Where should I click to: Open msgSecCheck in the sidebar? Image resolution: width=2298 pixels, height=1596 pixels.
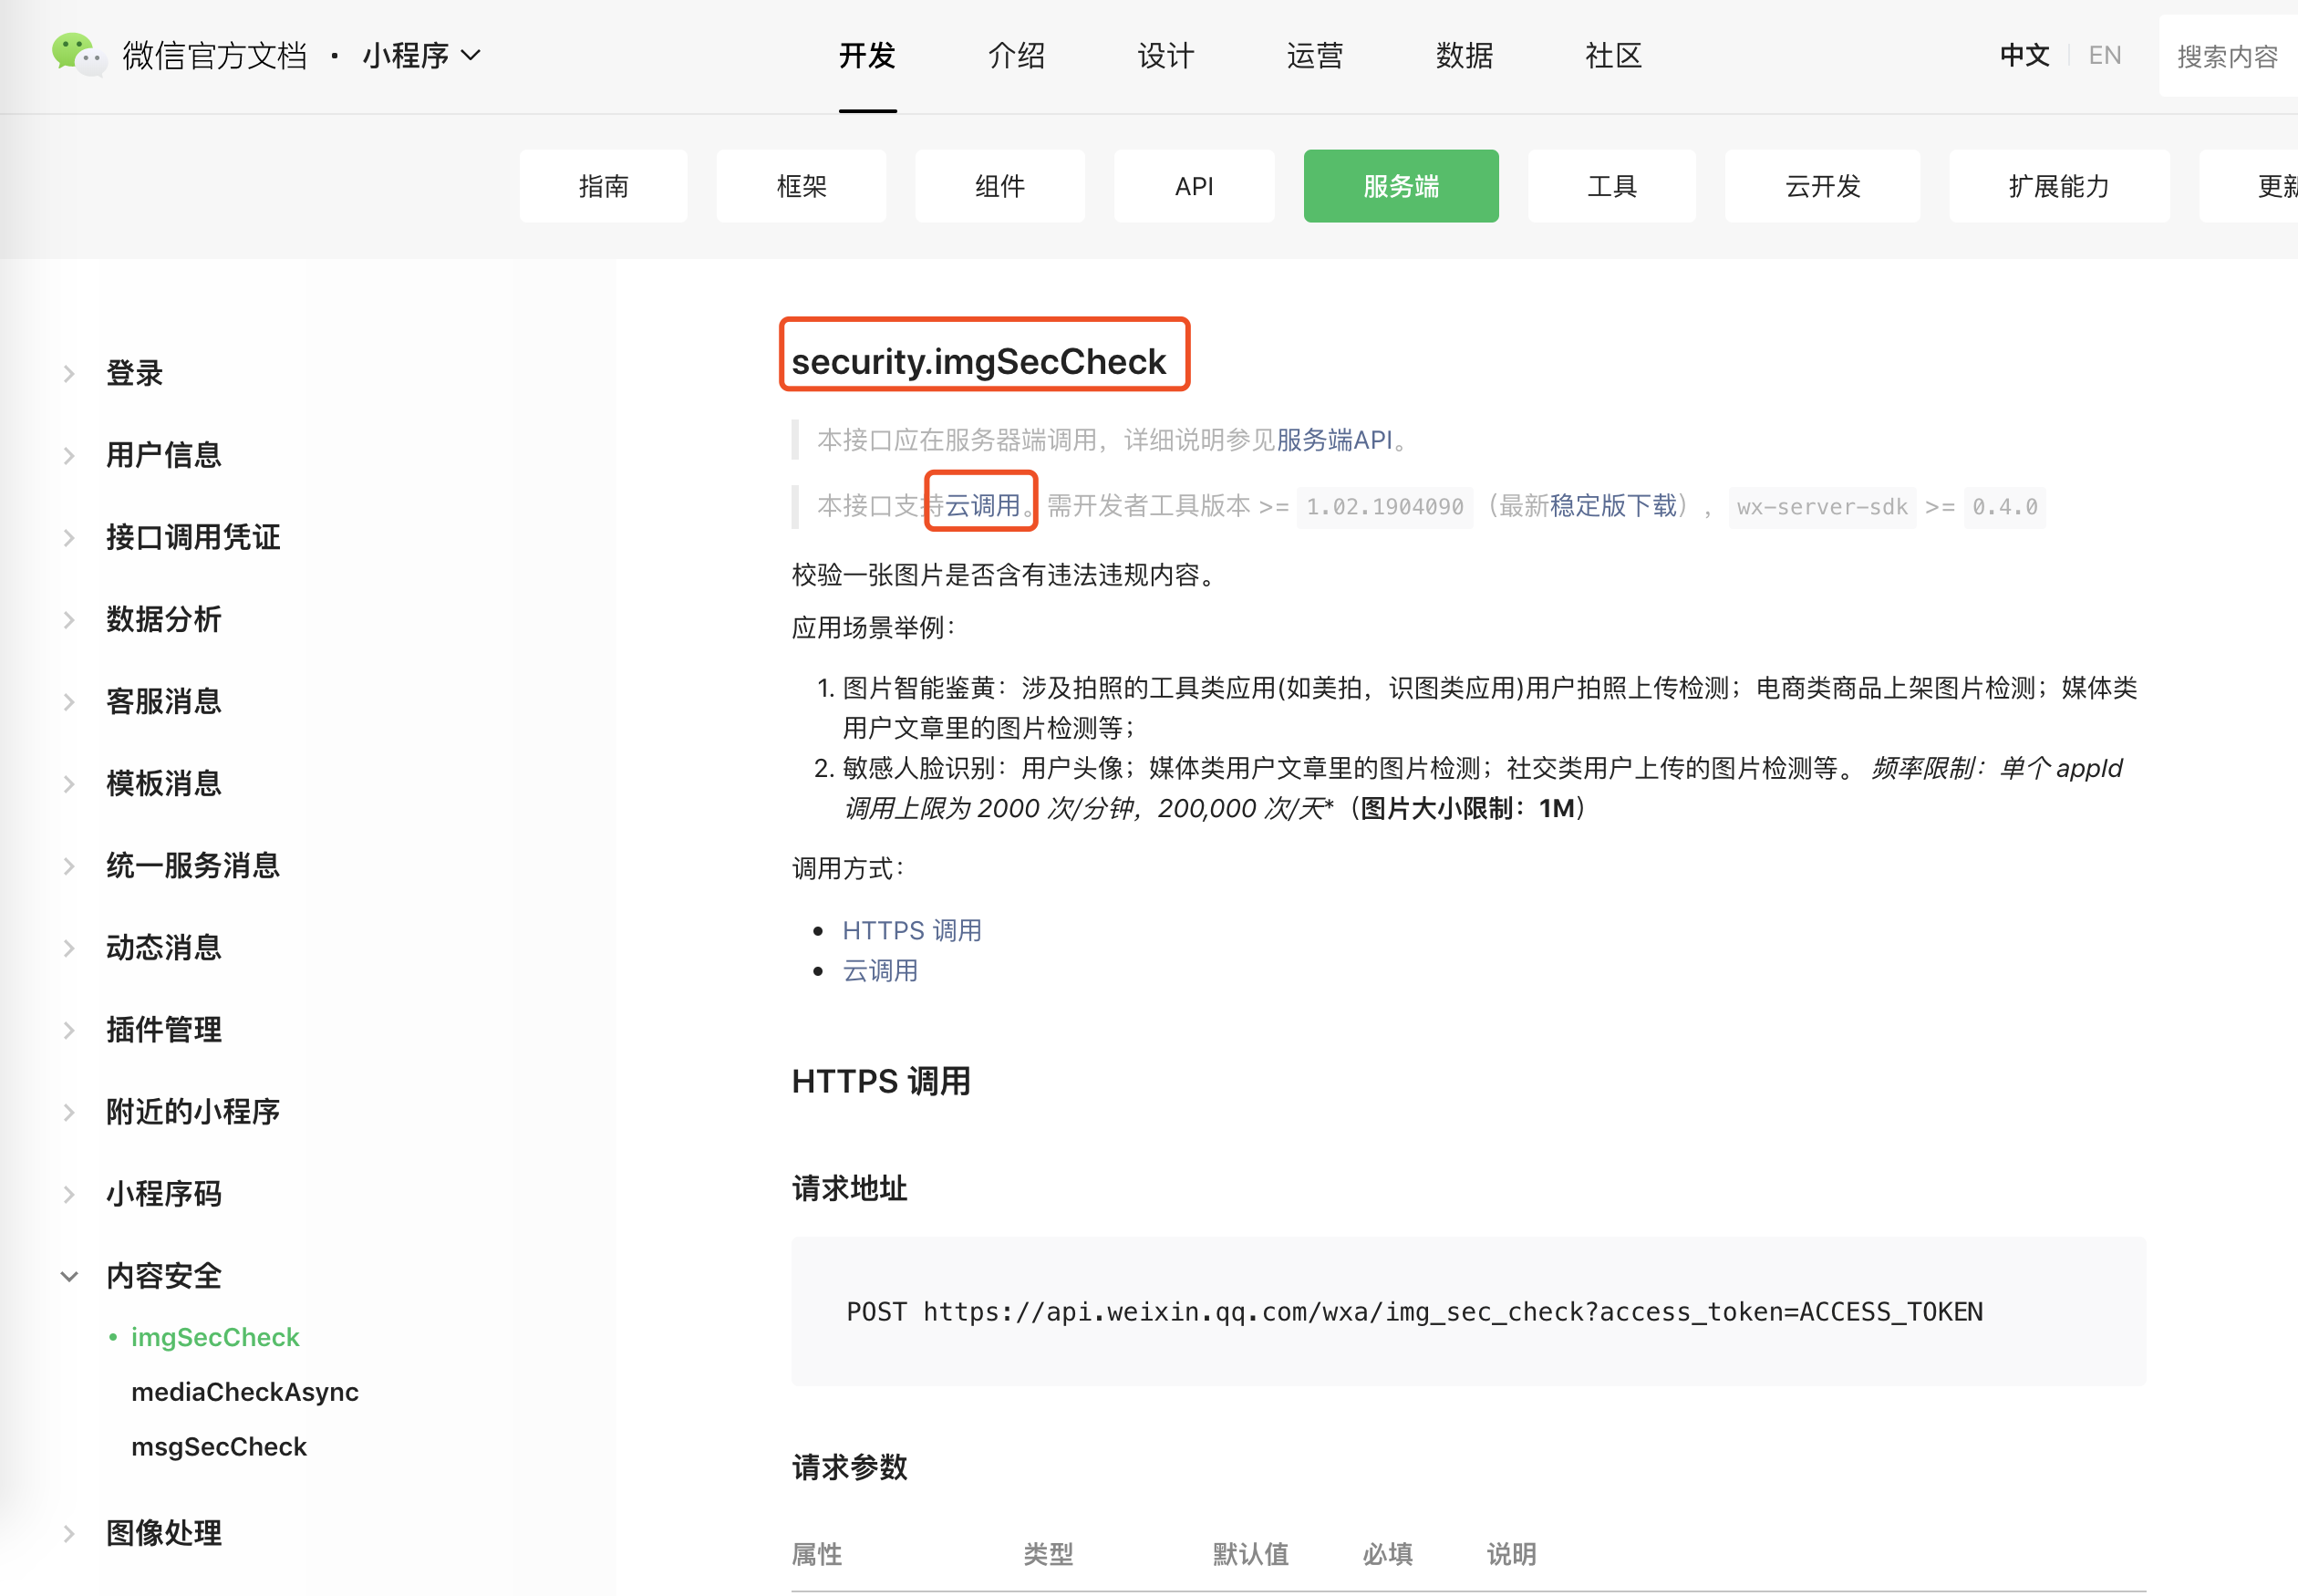(x=219, y=1448)
